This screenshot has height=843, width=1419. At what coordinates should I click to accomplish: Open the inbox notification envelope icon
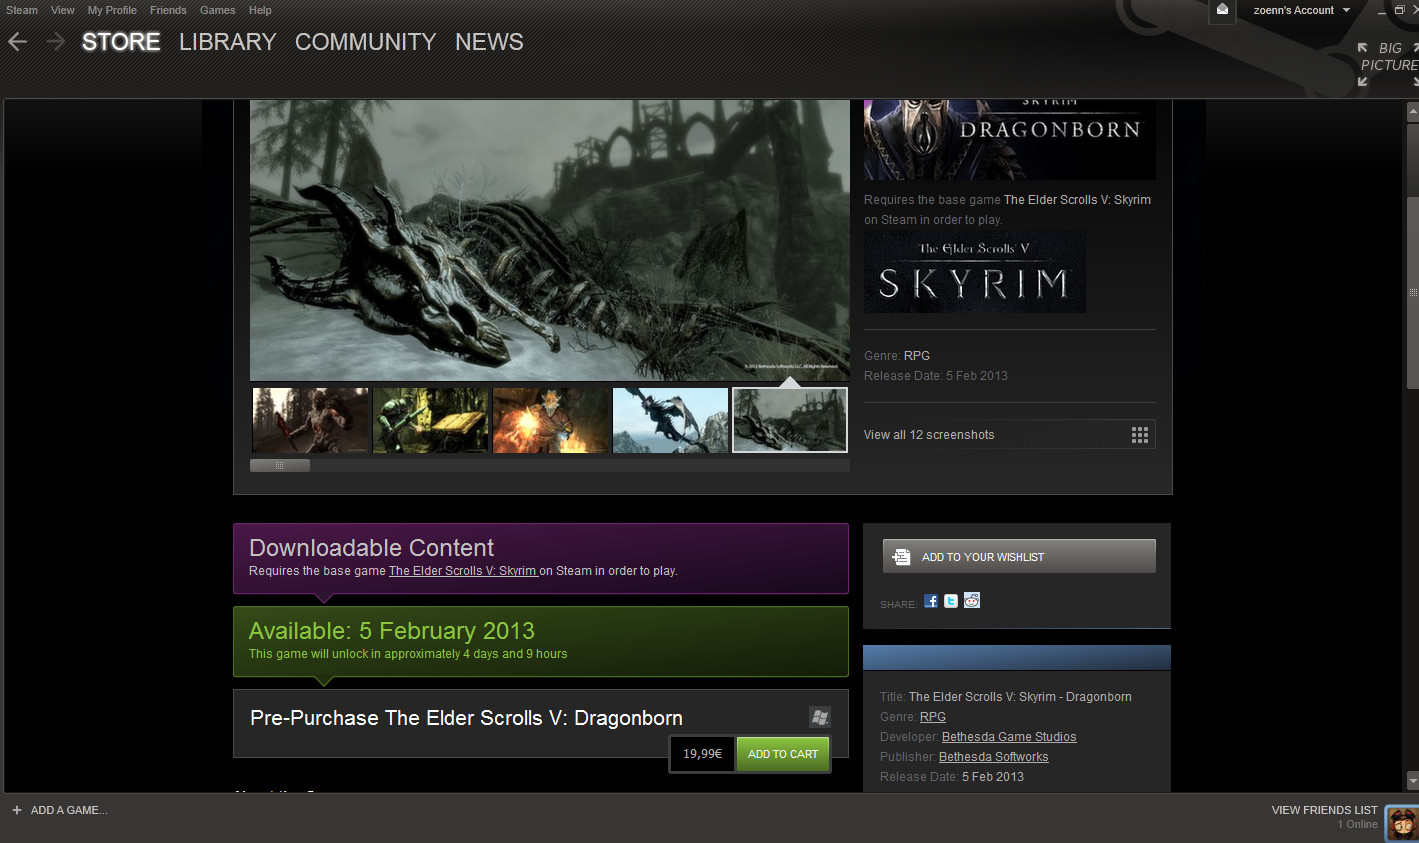point(1222,10)
